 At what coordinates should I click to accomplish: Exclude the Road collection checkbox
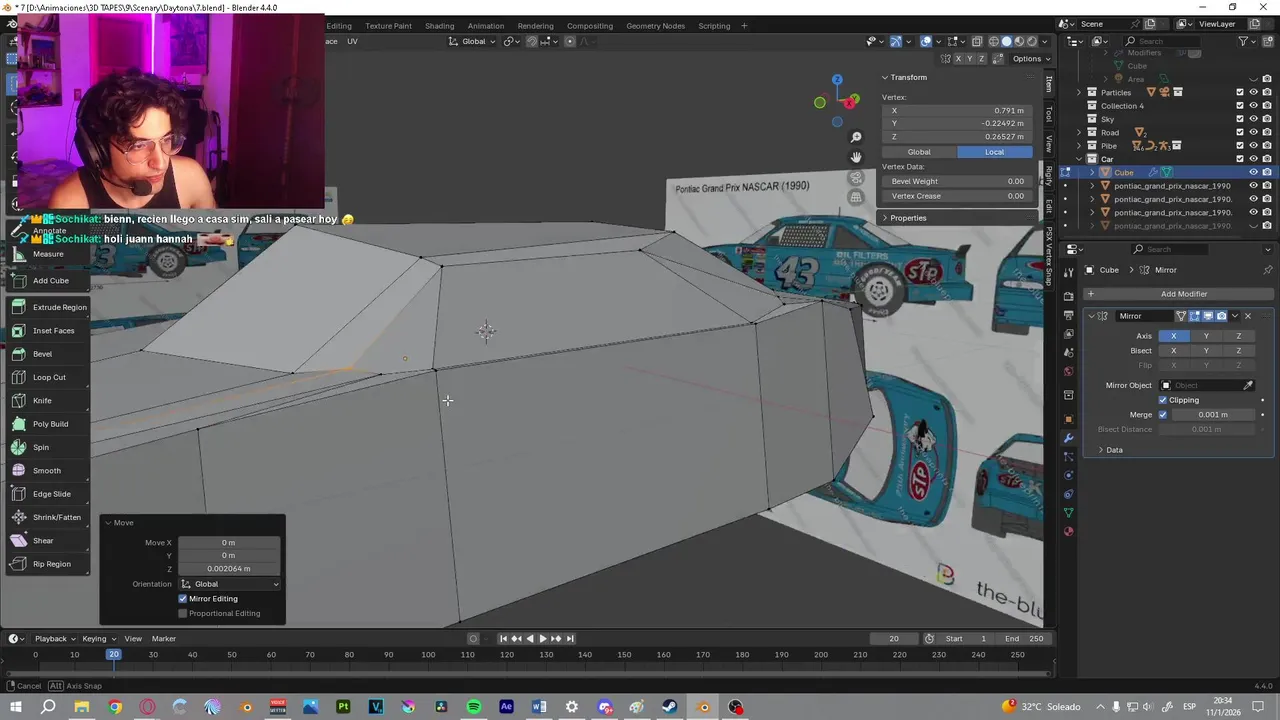[x=1240, y=132]
